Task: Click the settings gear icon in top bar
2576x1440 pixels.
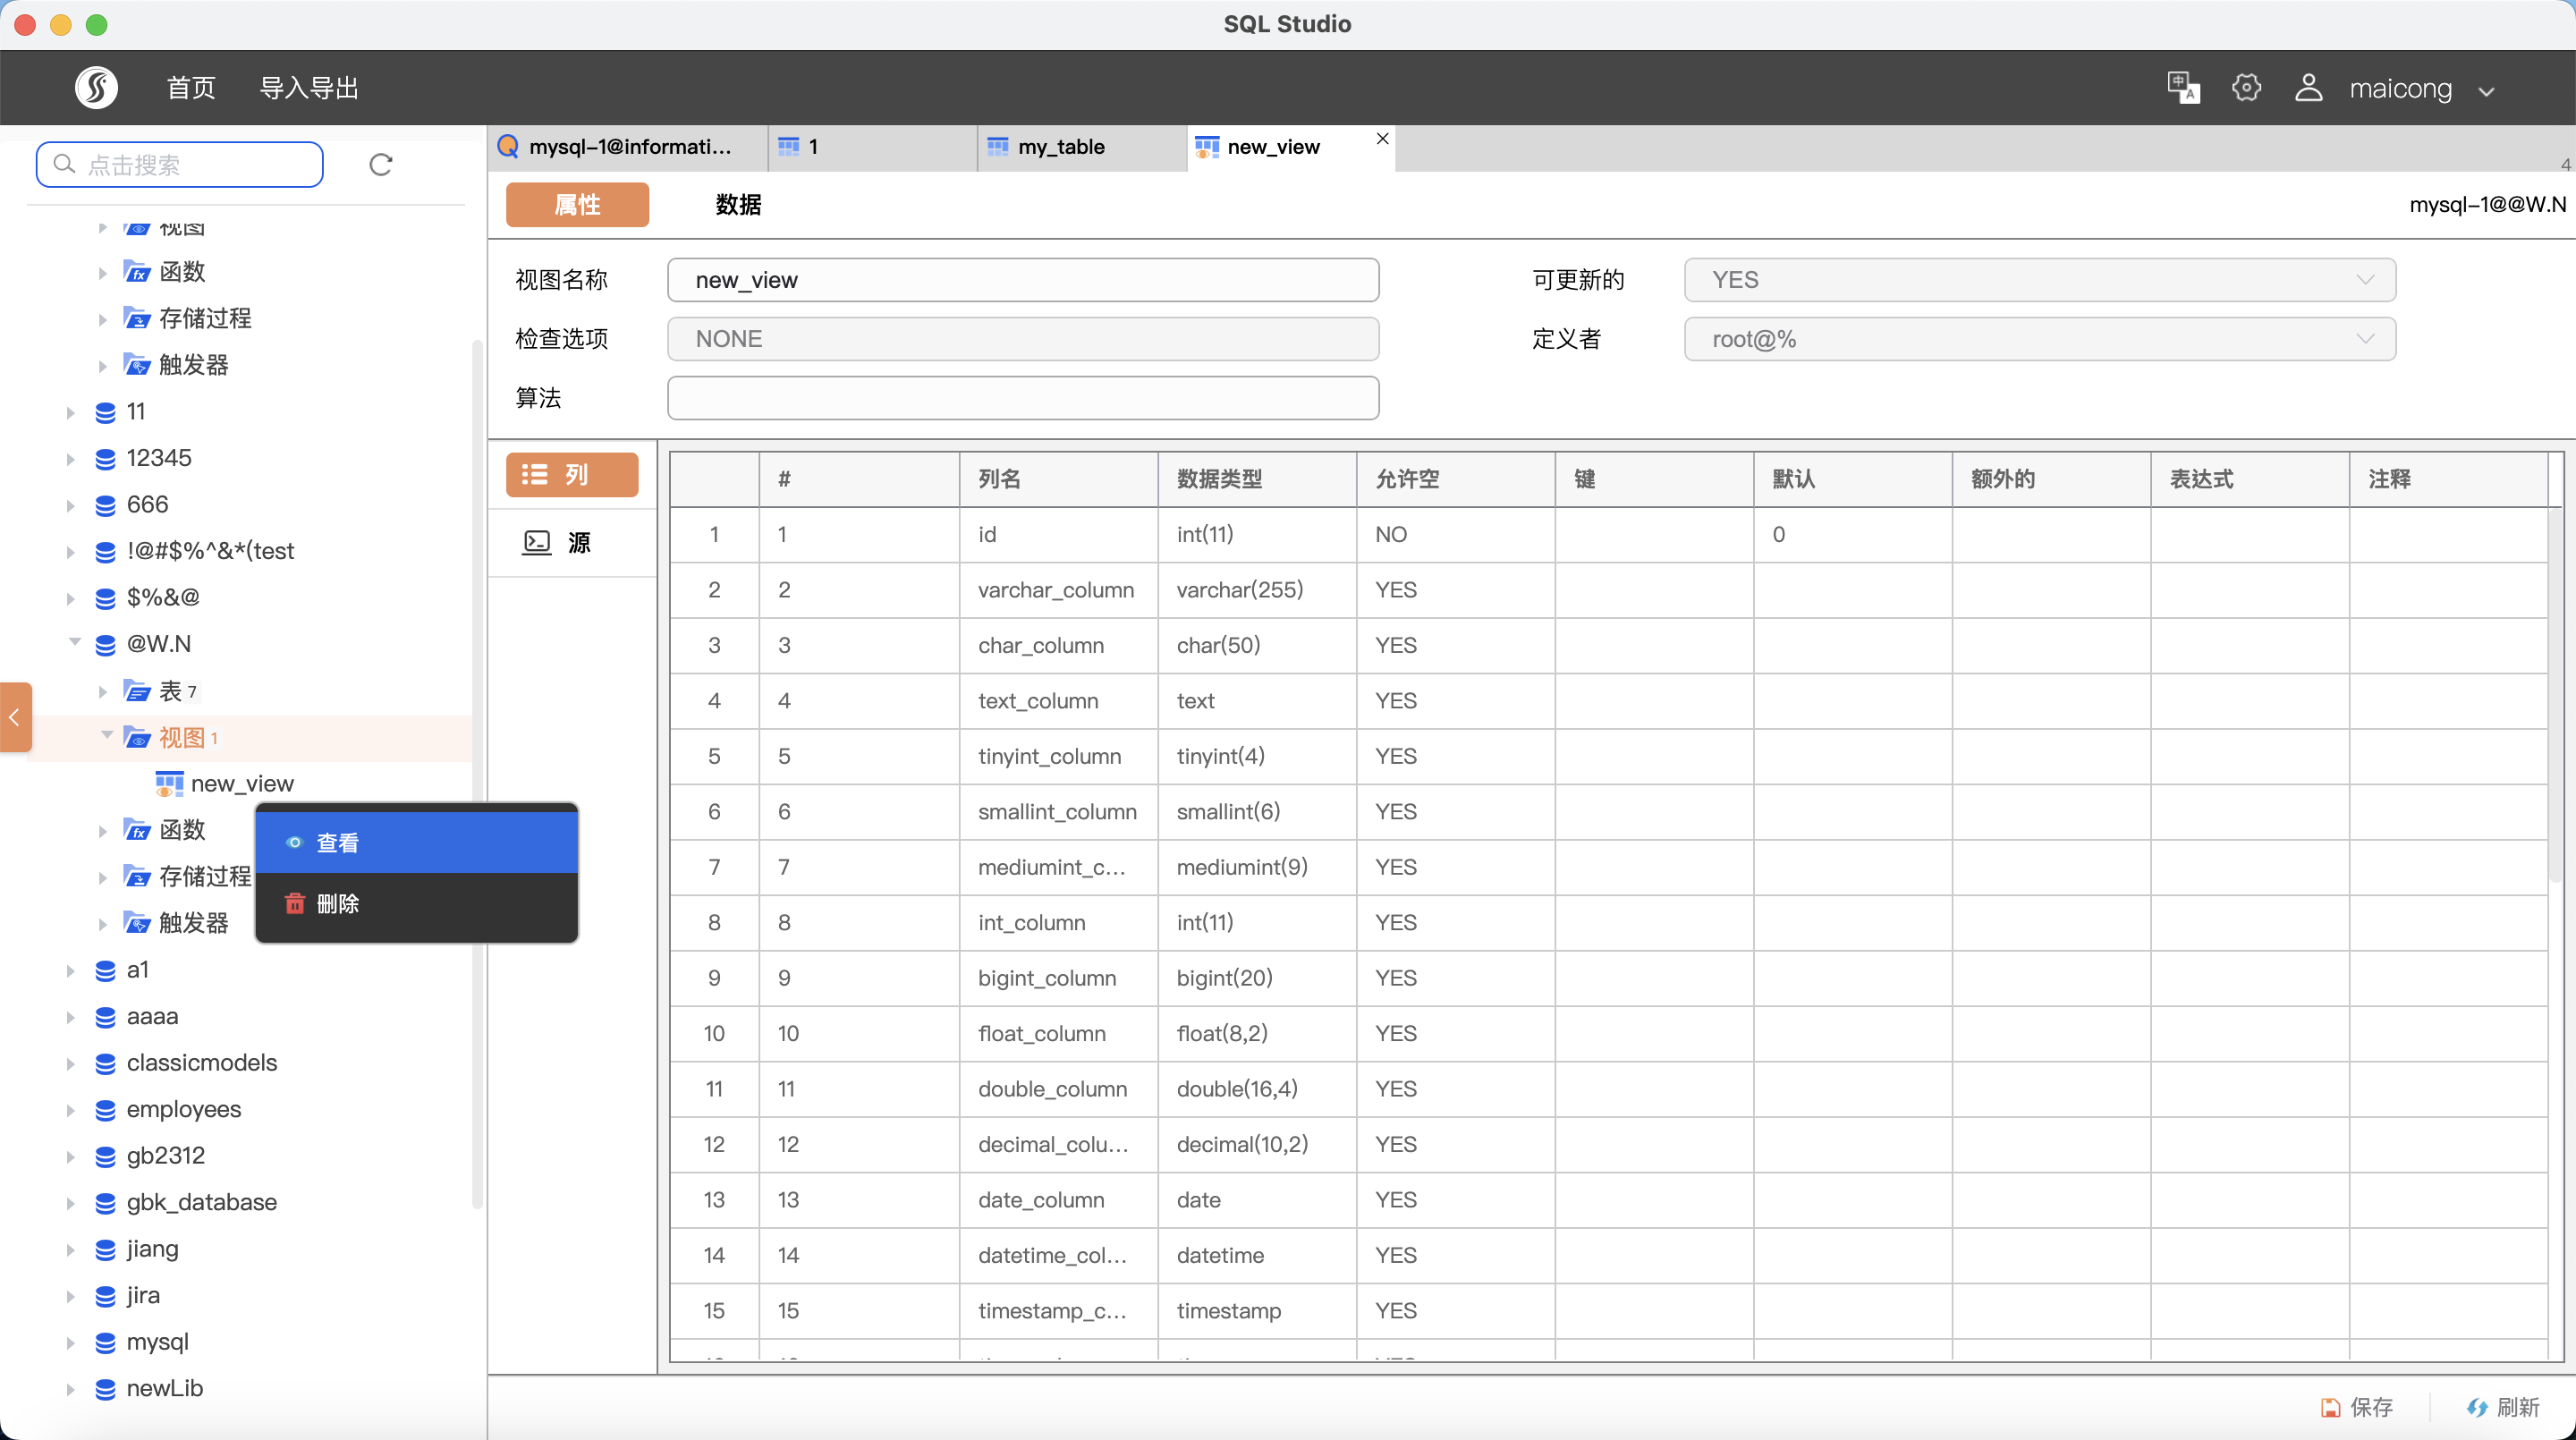Action: coord(2247,89)
